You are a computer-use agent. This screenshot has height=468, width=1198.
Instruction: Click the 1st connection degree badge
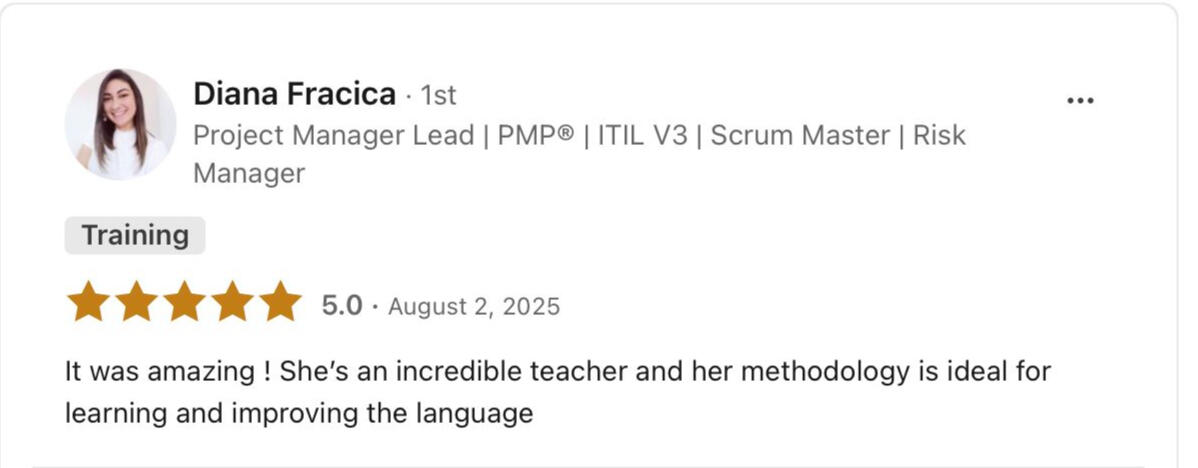[x=438, y=95]
